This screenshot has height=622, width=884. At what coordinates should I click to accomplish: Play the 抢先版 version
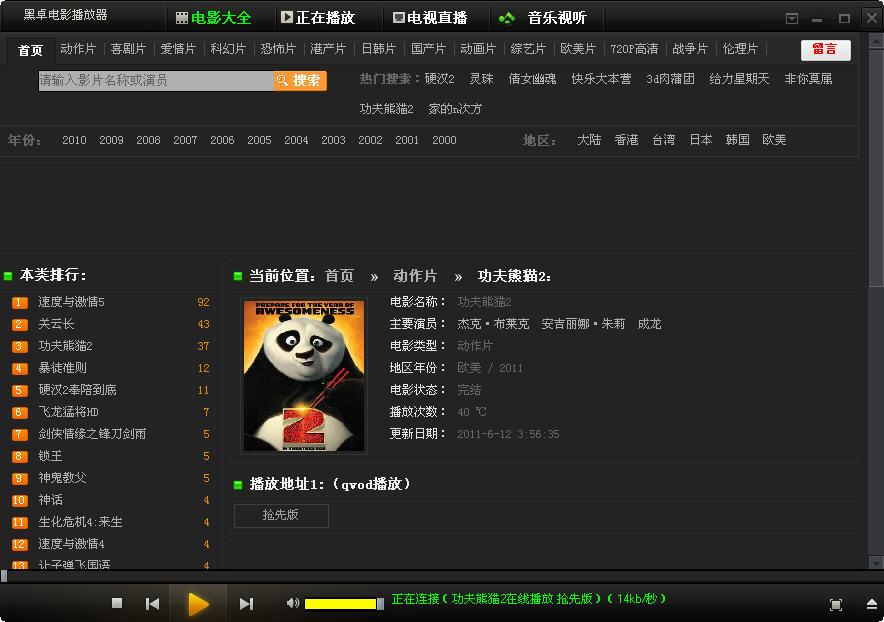tap(281, 515)
